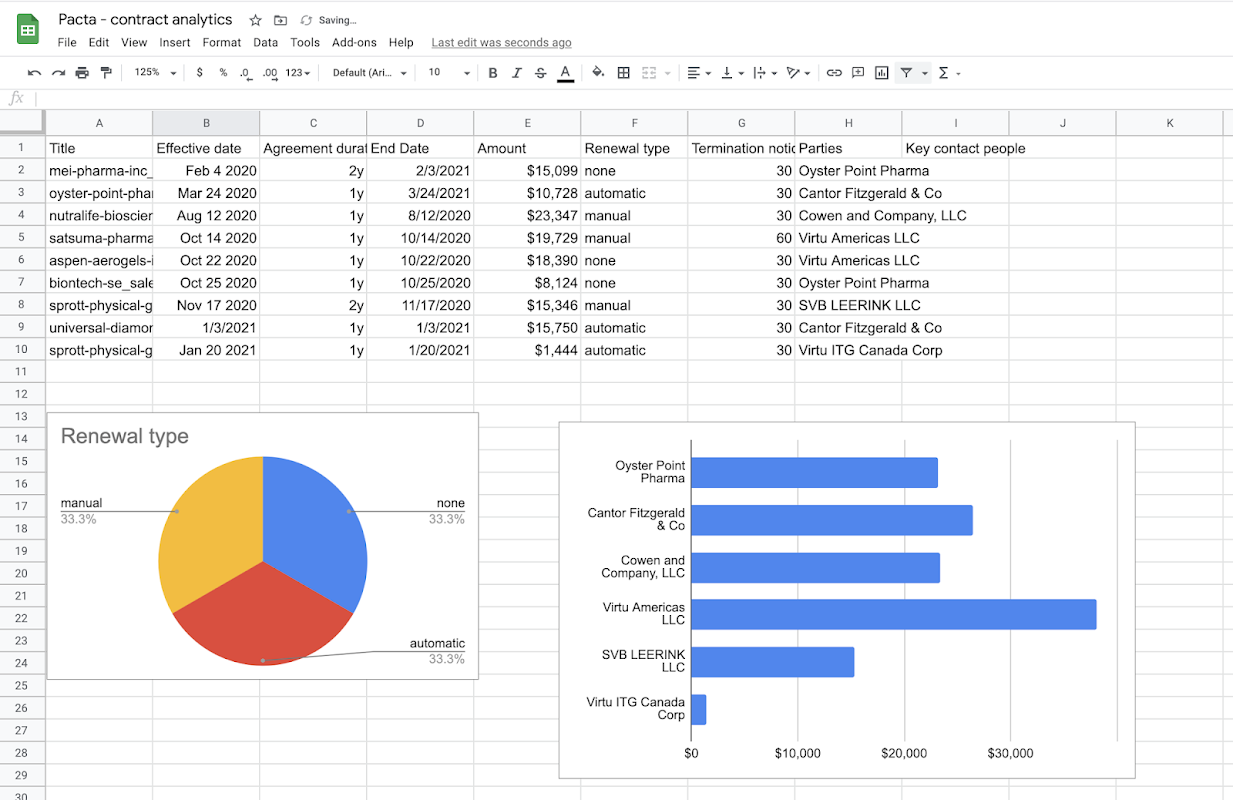This screenshot has height=800, width=1233.
Task: Move document with folder icon
Action: pyautogui.click(x=280, y=20)
